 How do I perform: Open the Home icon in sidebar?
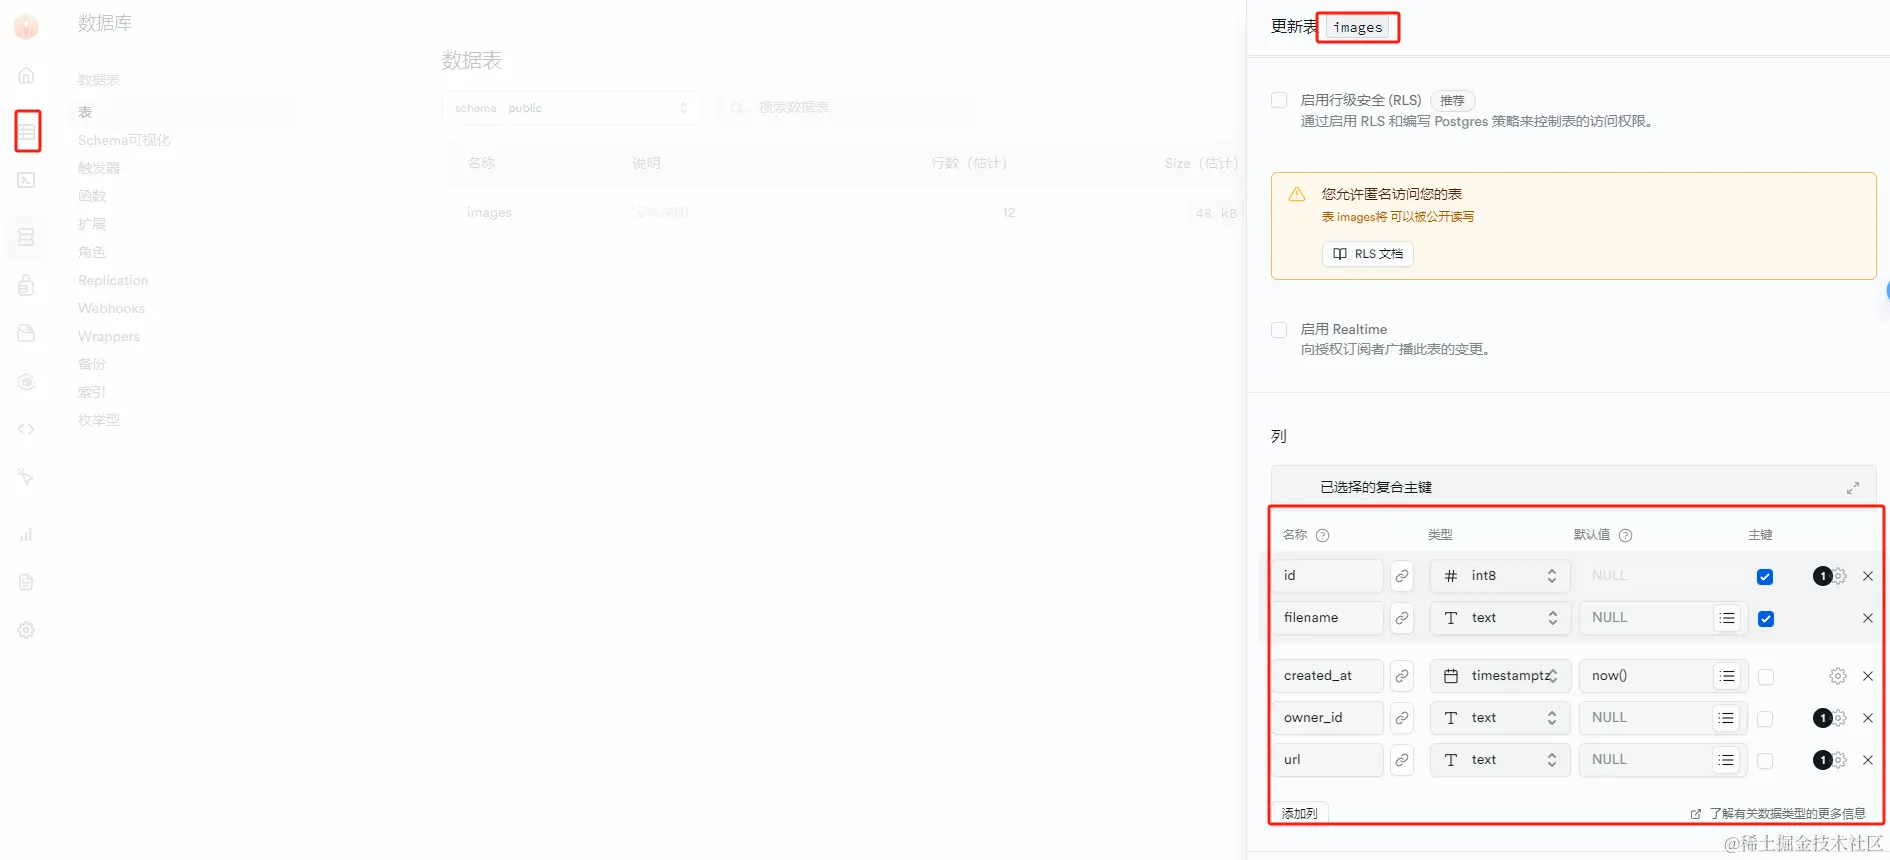point(27,75)
